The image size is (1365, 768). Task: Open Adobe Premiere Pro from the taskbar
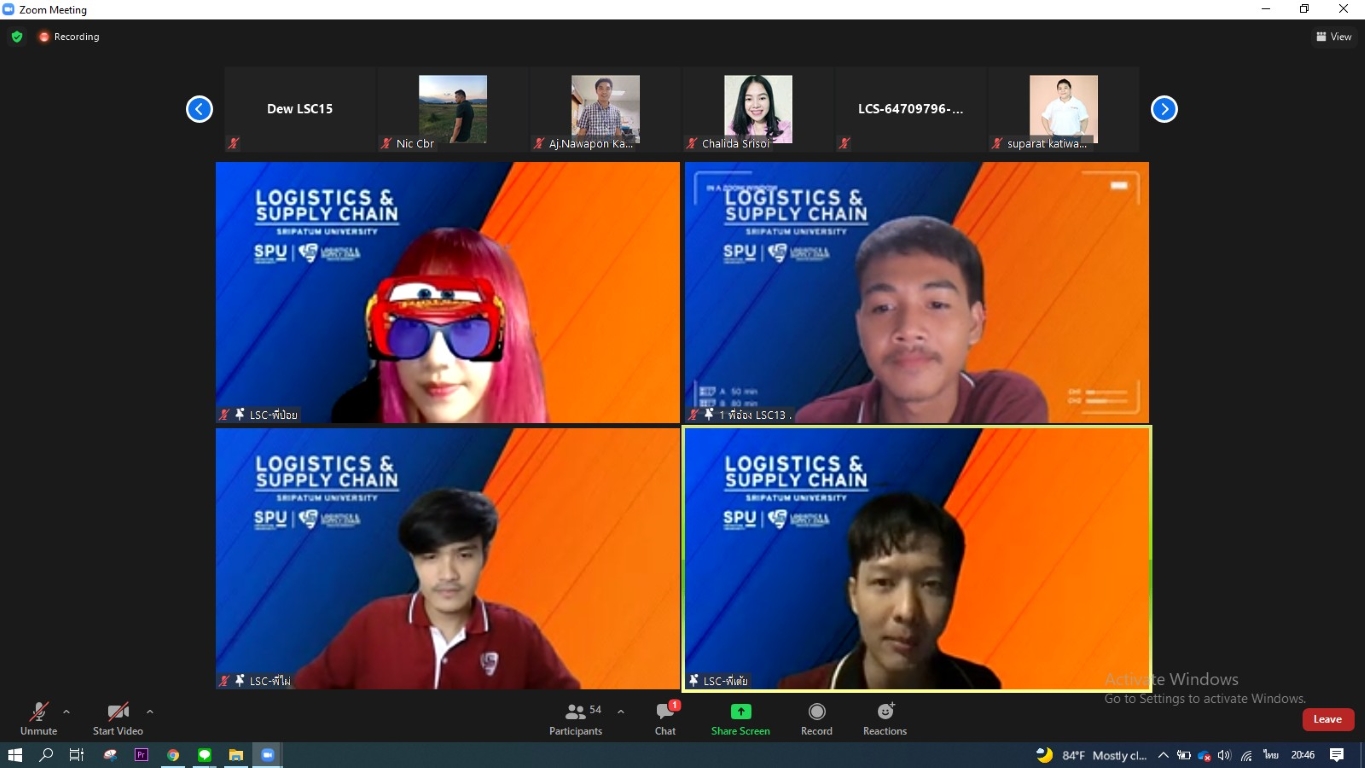(141, 755)
